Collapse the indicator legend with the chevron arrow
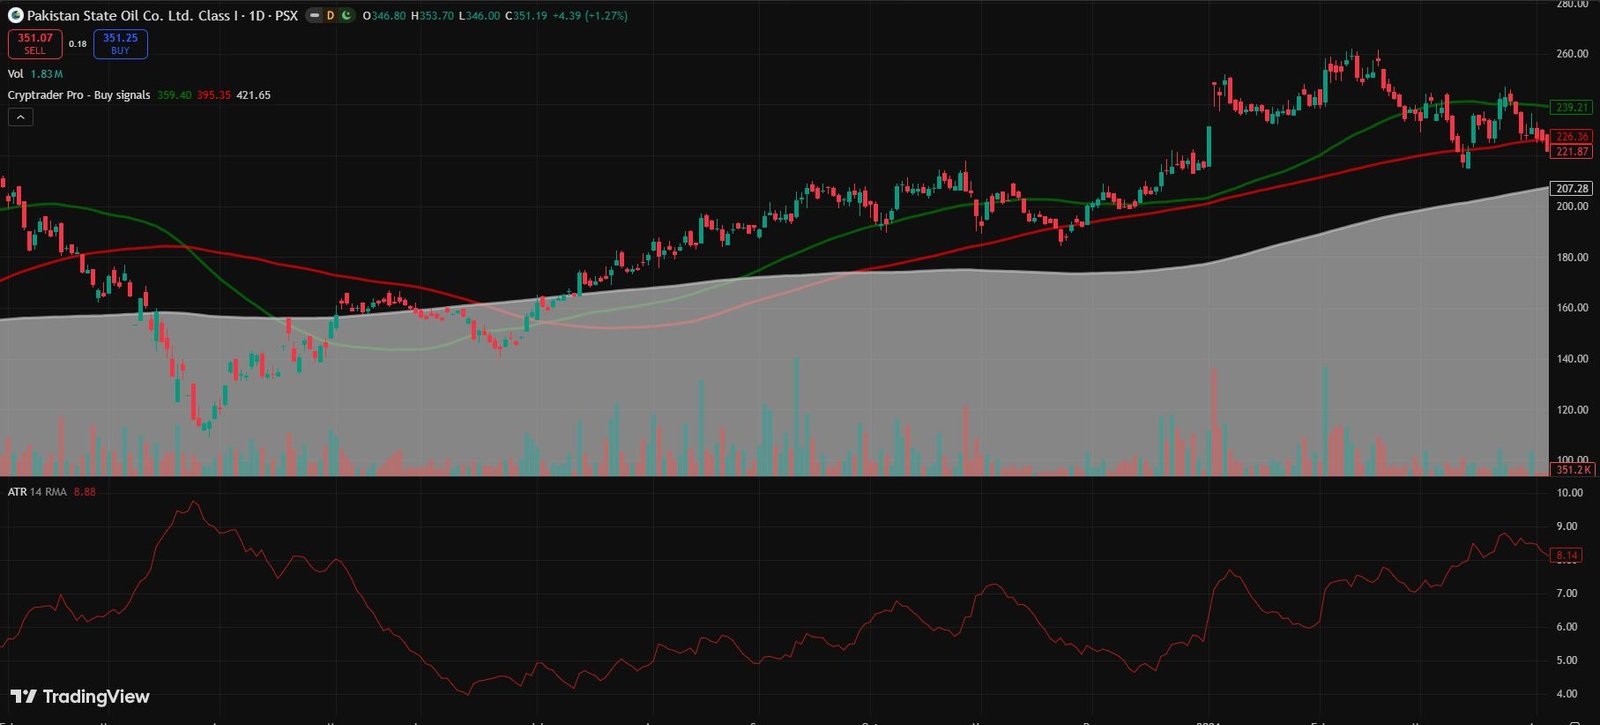 point(21,117)
